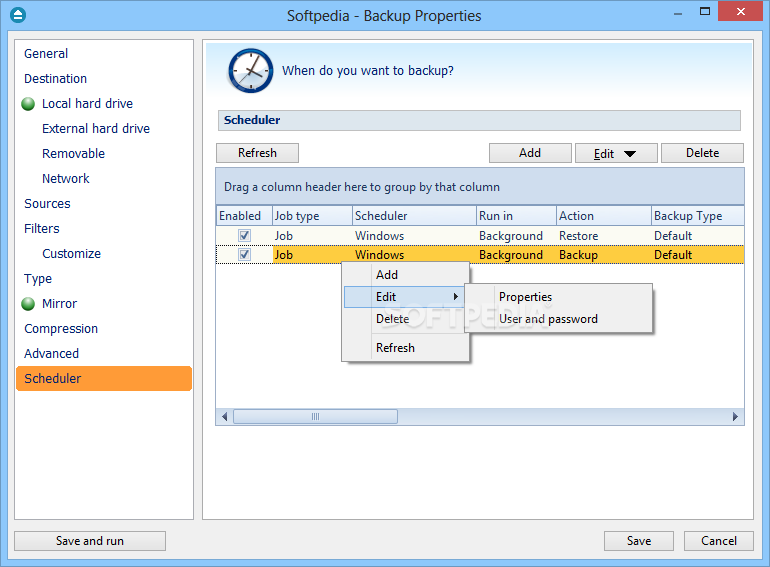Click the Add button above the grid
This screenshot has width=770, height=567.
click(x=530, y=153)
